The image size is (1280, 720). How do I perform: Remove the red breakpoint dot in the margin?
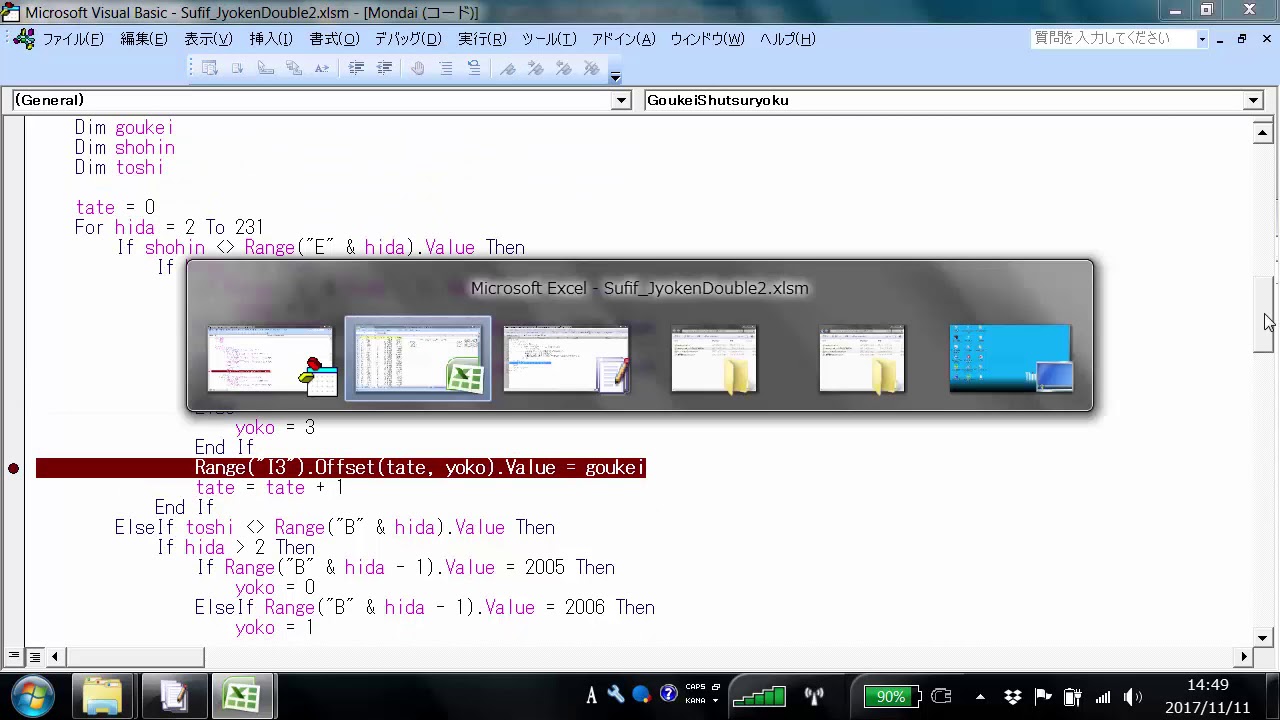click(x=14, y=468)
